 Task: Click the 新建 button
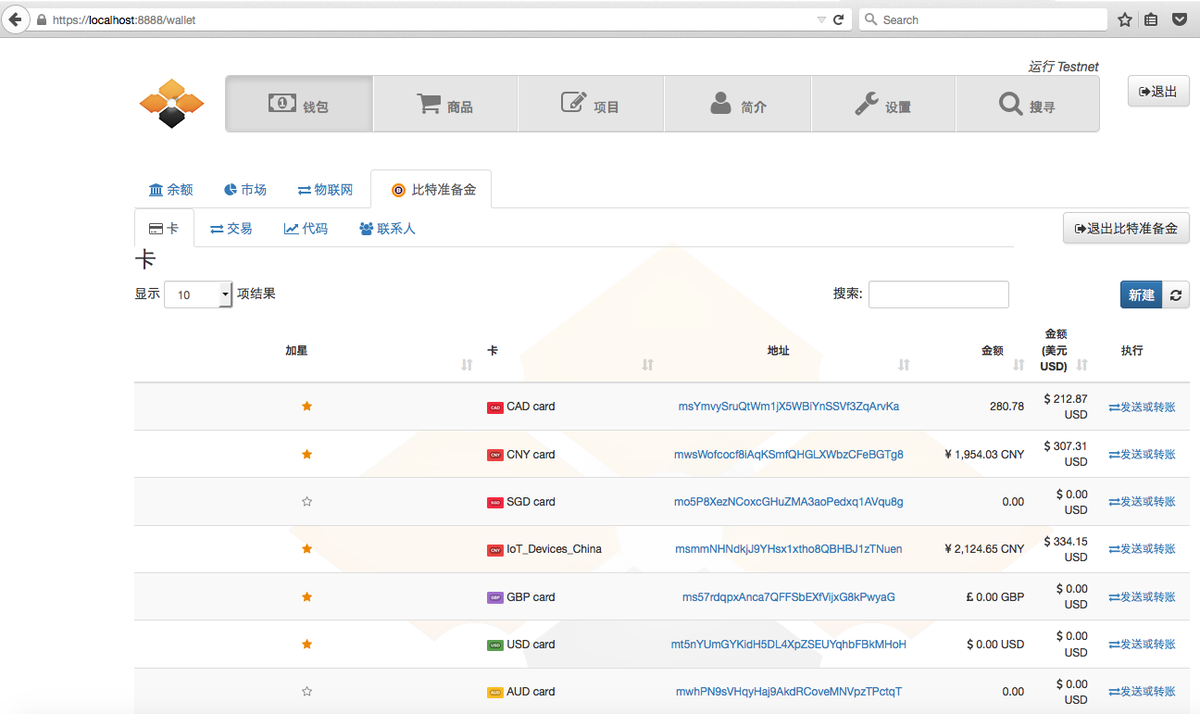tap(1140, 294)
